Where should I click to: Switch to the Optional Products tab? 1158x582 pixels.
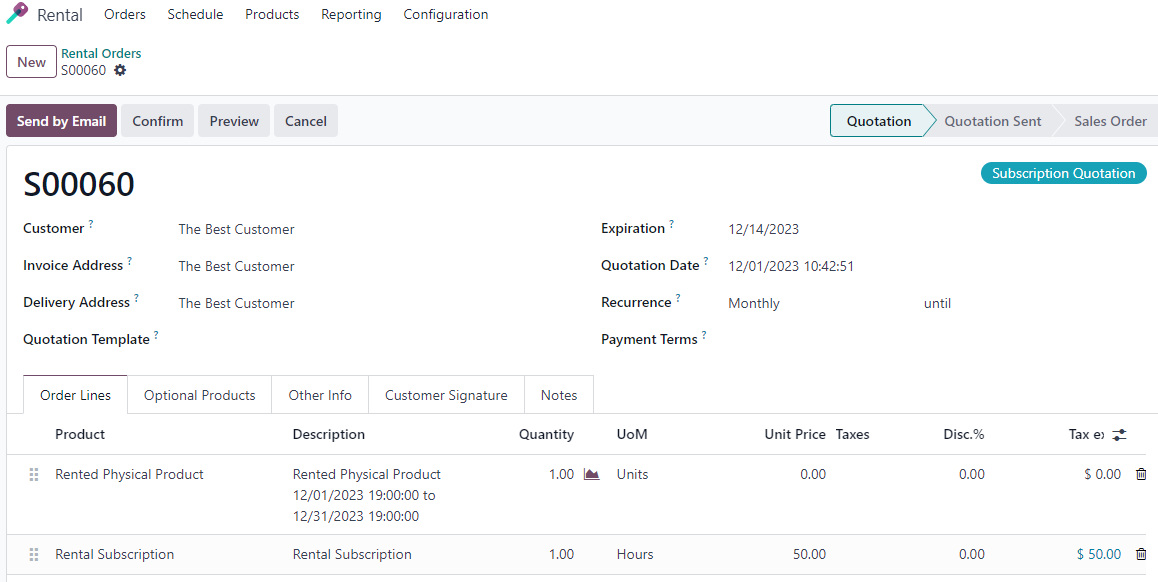[199, 395]
